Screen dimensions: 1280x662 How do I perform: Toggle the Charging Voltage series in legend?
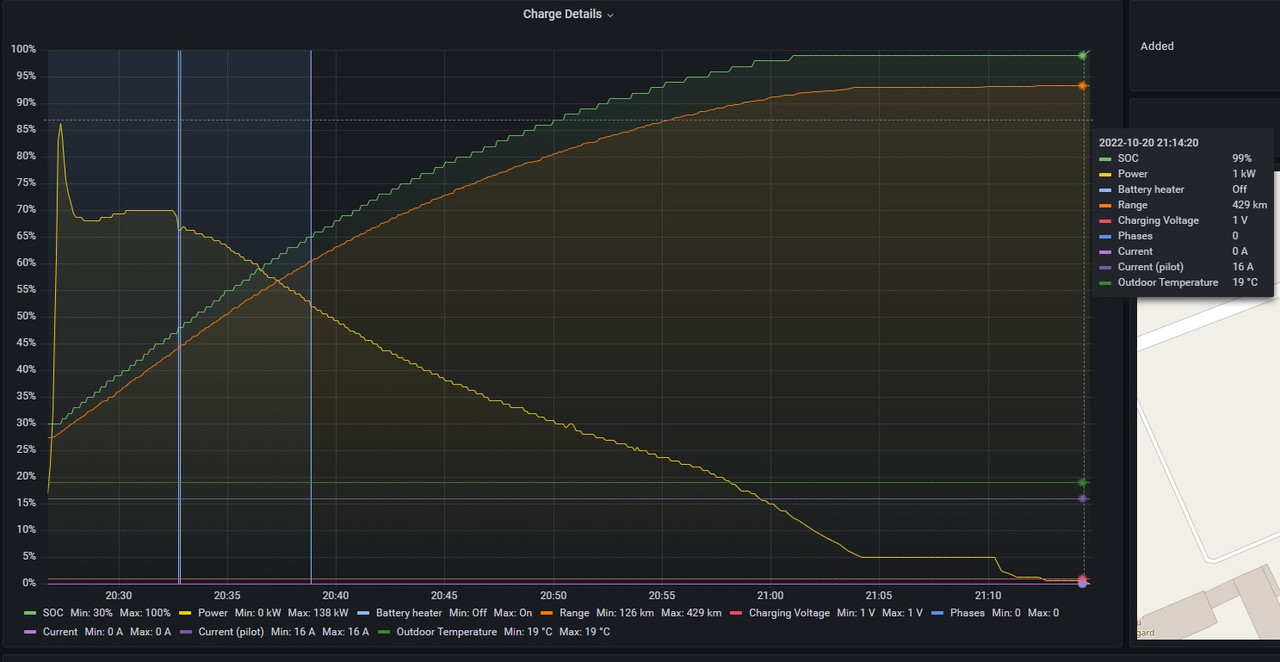[789, 613]
